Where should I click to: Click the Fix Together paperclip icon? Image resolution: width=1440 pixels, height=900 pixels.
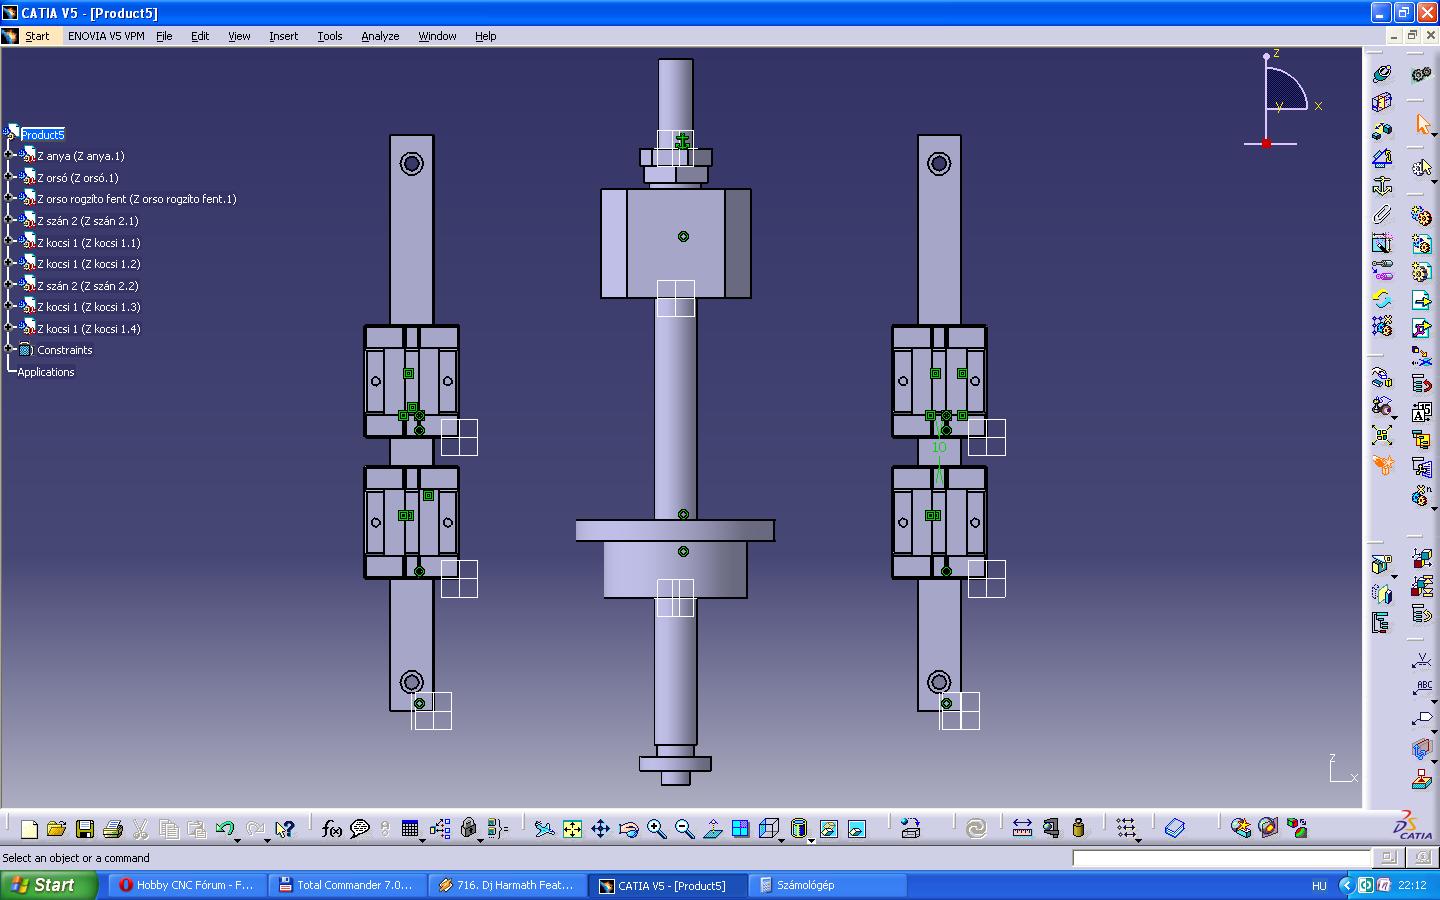1382,214
